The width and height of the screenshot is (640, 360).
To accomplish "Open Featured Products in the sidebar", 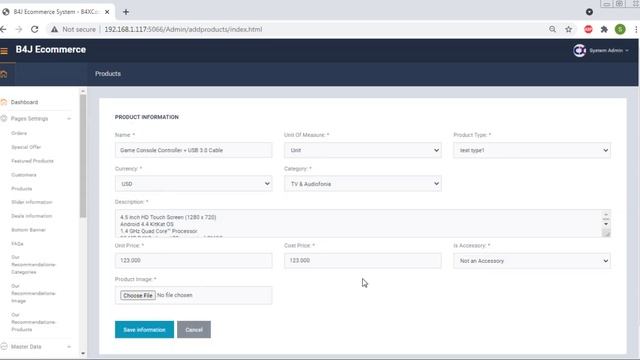I will point(32,161).
